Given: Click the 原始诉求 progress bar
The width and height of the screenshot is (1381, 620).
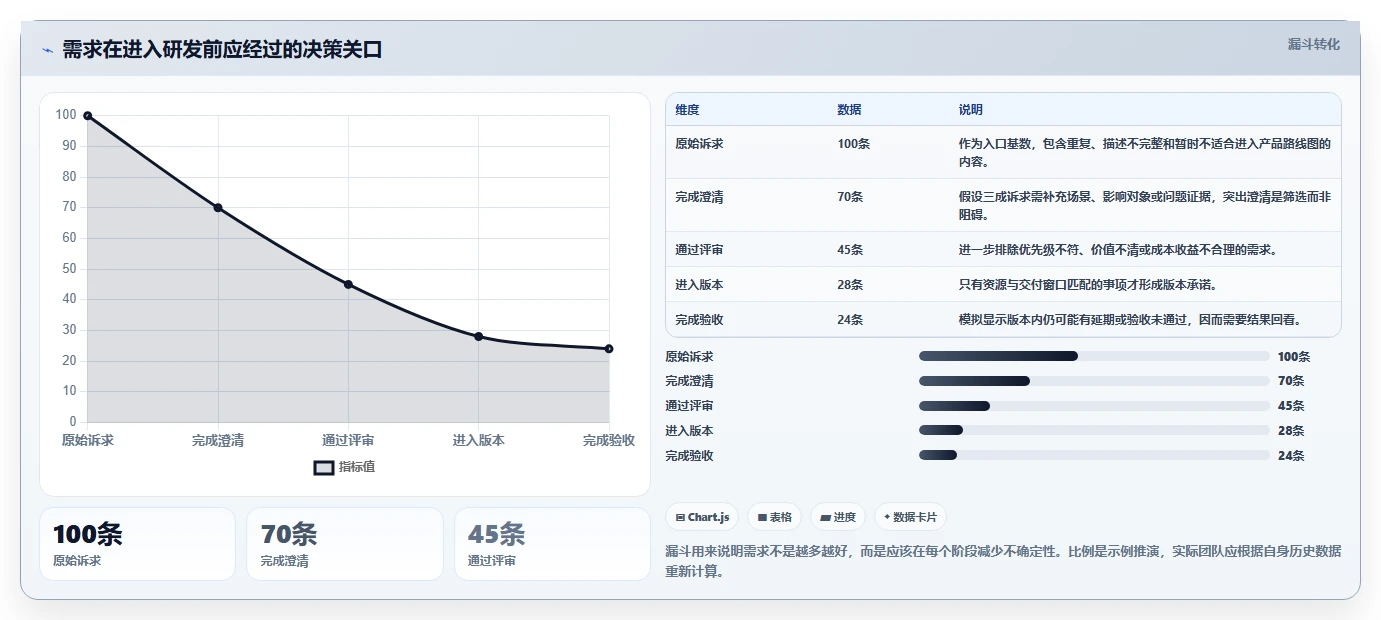Looking at the screenshot, I should [x=1094, y=356].
